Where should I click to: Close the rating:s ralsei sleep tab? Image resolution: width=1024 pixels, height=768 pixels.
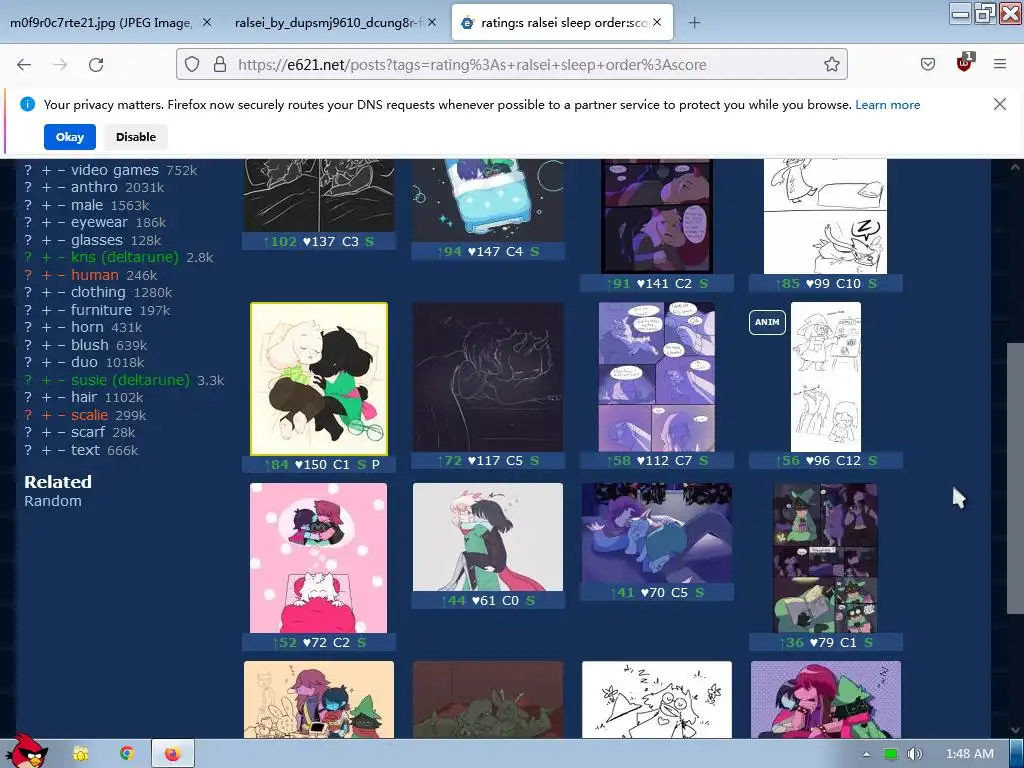[x=657, y=22]
